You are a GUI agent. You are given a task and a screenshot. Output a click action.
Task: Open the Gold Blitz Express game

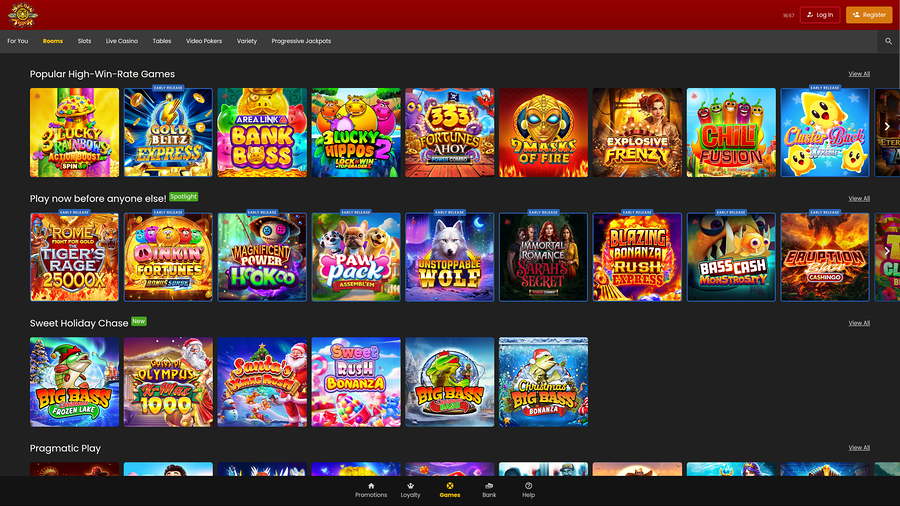click(x=168, y=133)
